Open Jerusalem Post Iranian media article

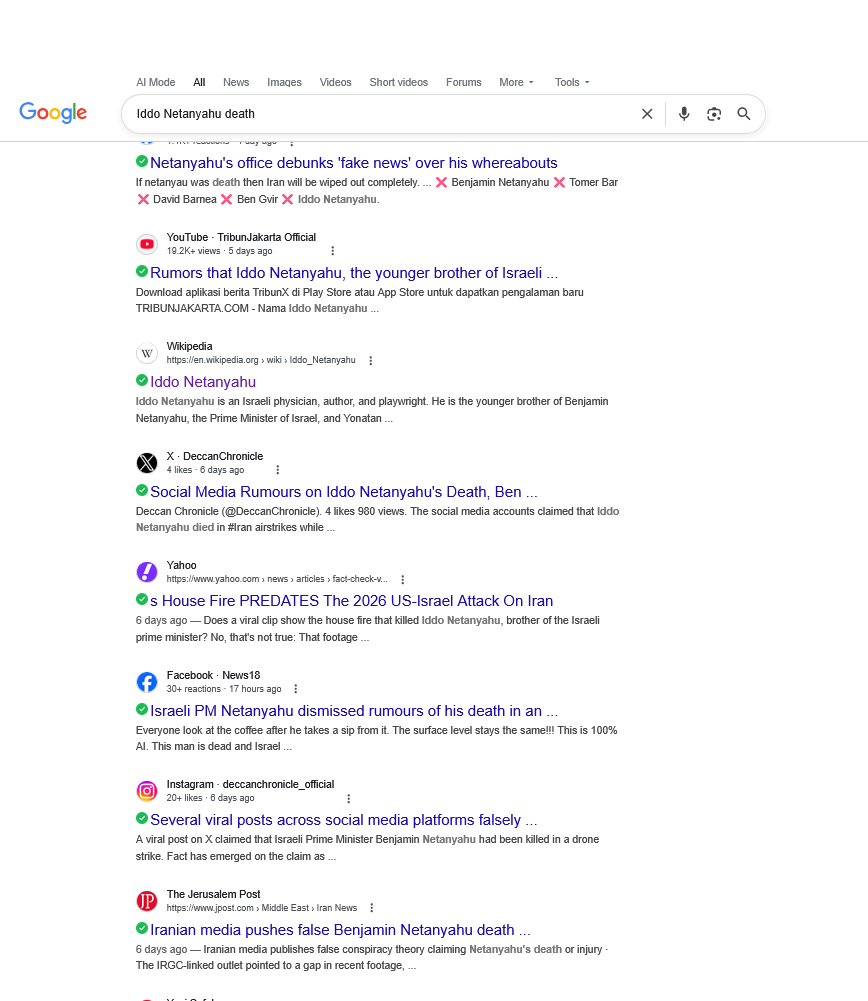pyautogui.click(x=340, y=930)
